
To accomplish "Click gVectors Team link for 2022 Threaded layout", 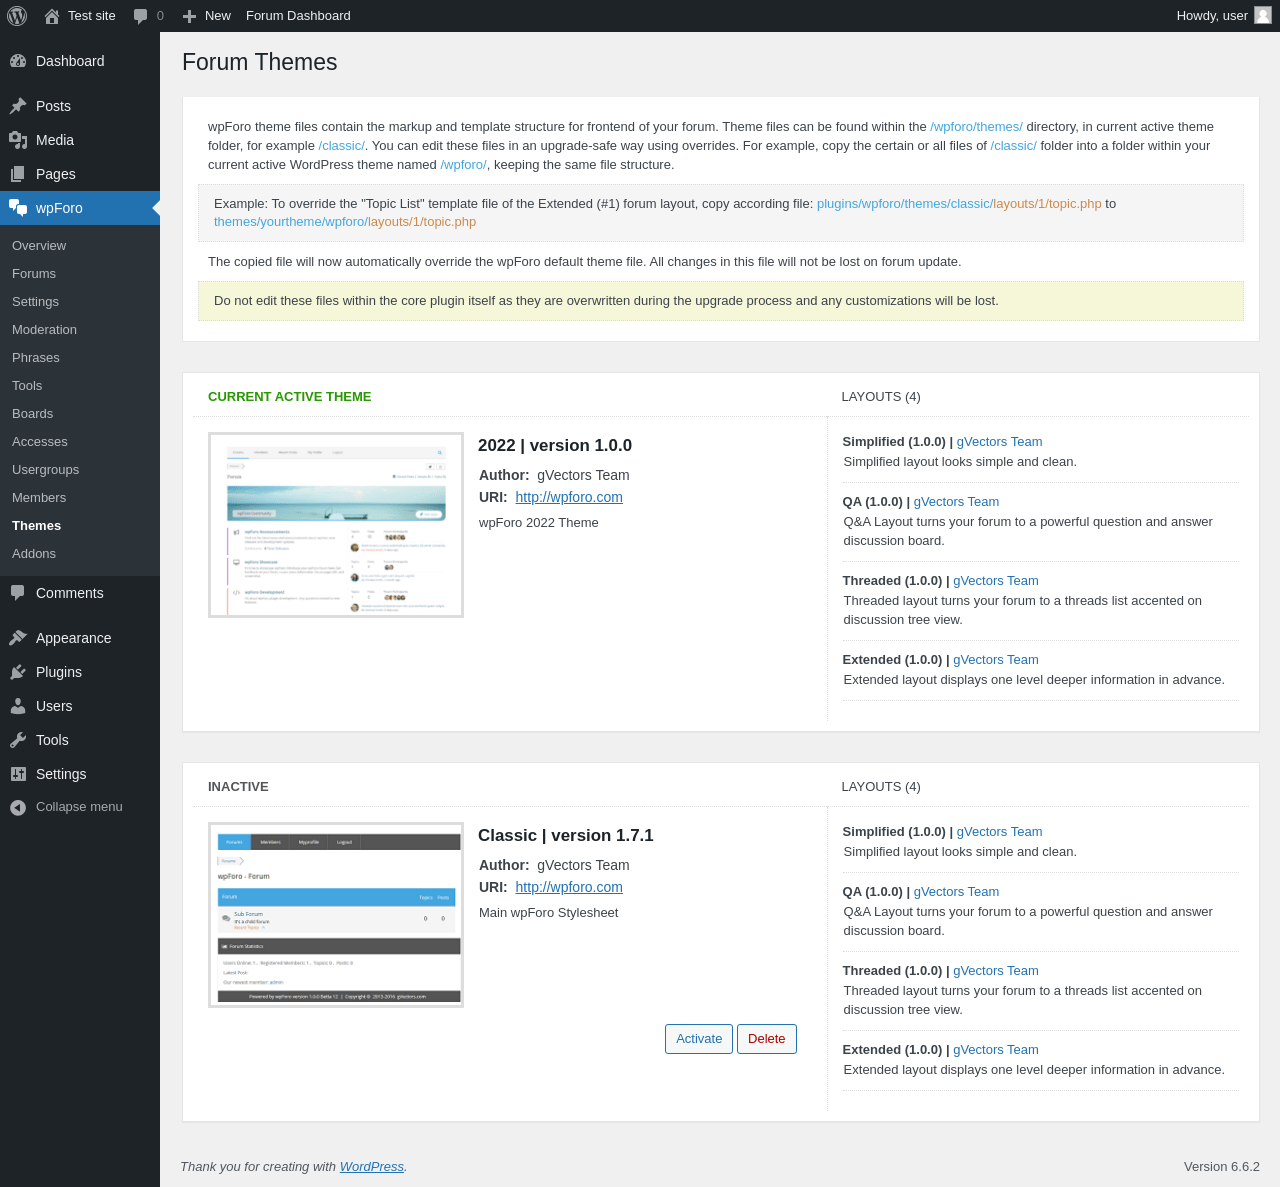I will pyautogui.click(x=996, y=581).
